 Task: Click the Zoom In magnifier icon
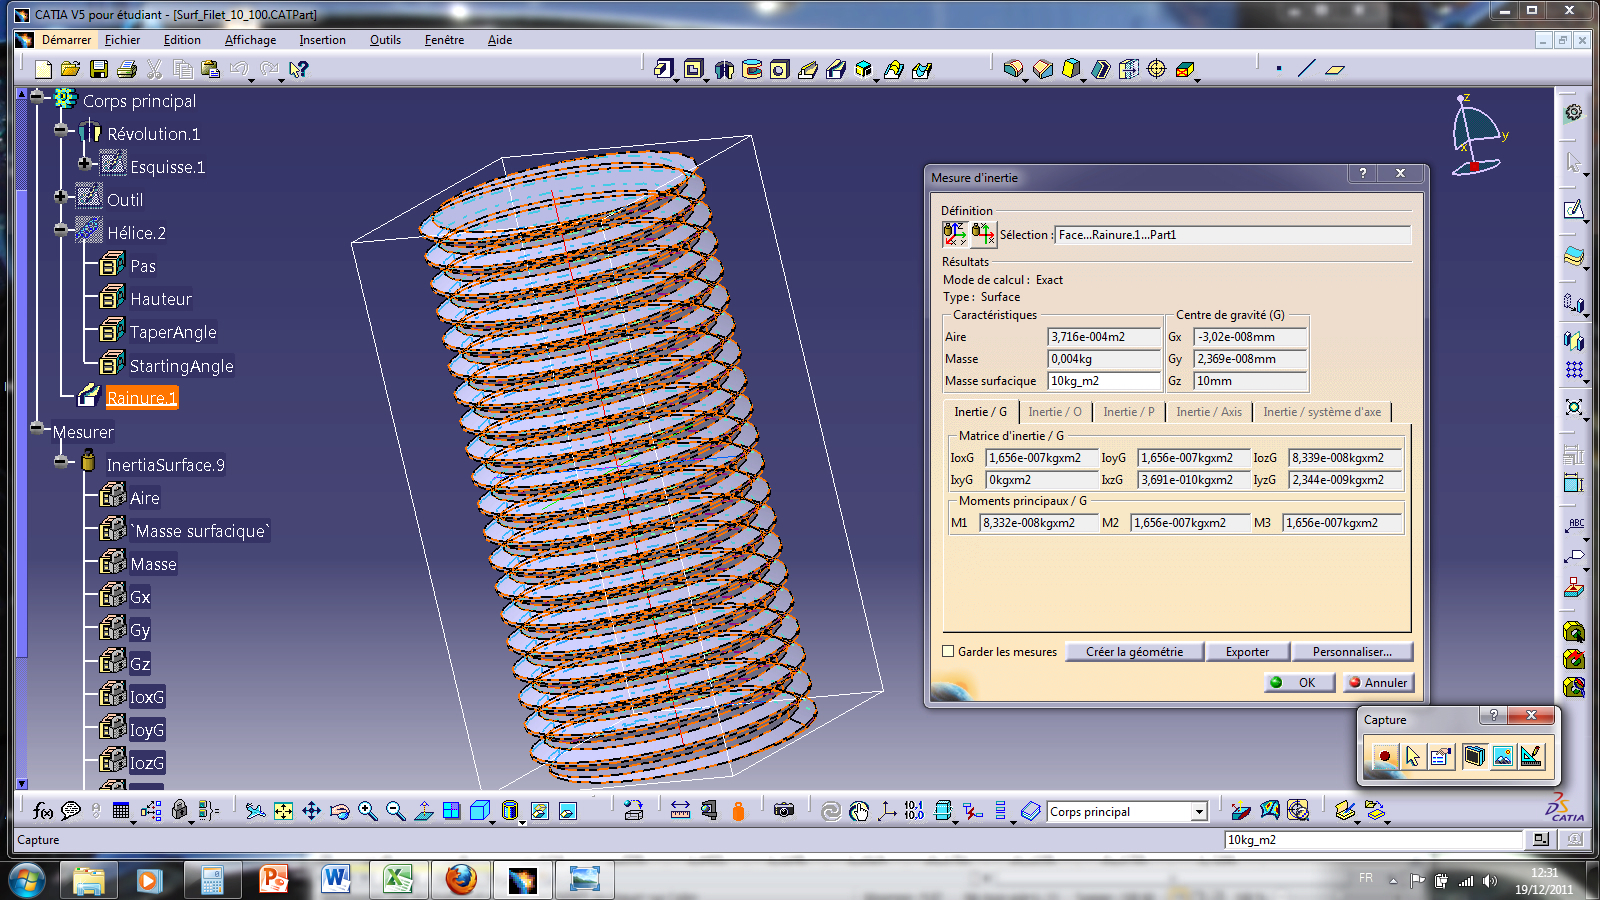point(367,811)
